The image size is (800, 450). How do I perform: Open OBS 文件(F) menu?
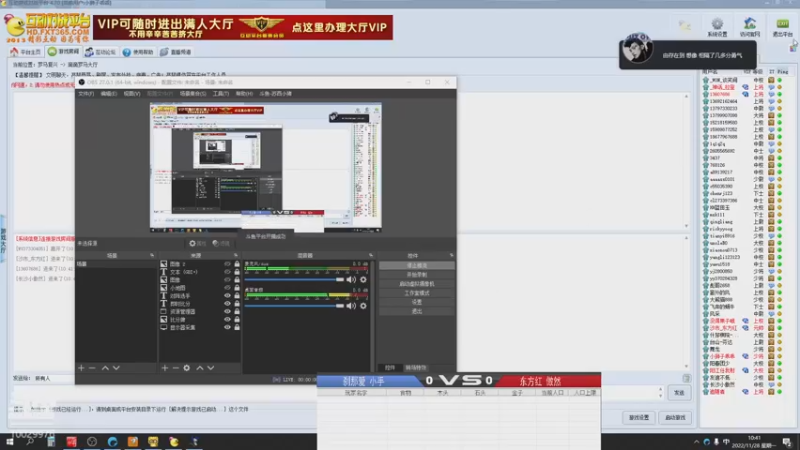tap(86, 94)
